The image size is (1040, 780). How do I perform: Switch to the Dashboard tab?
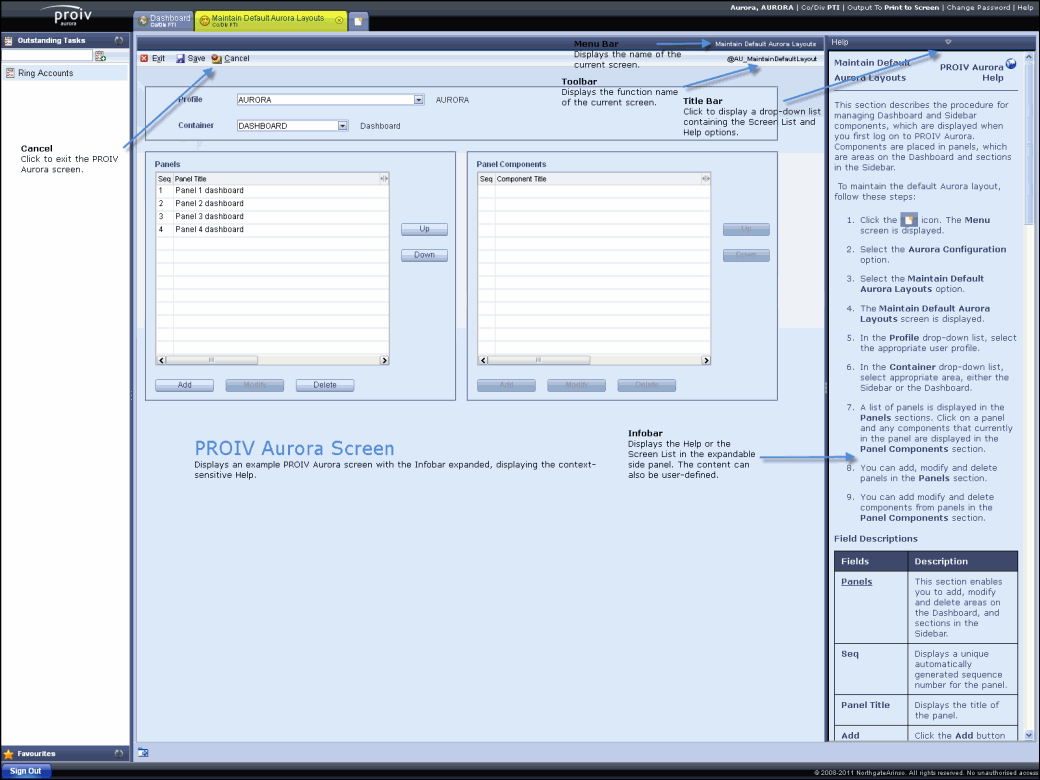coord(164,20)
